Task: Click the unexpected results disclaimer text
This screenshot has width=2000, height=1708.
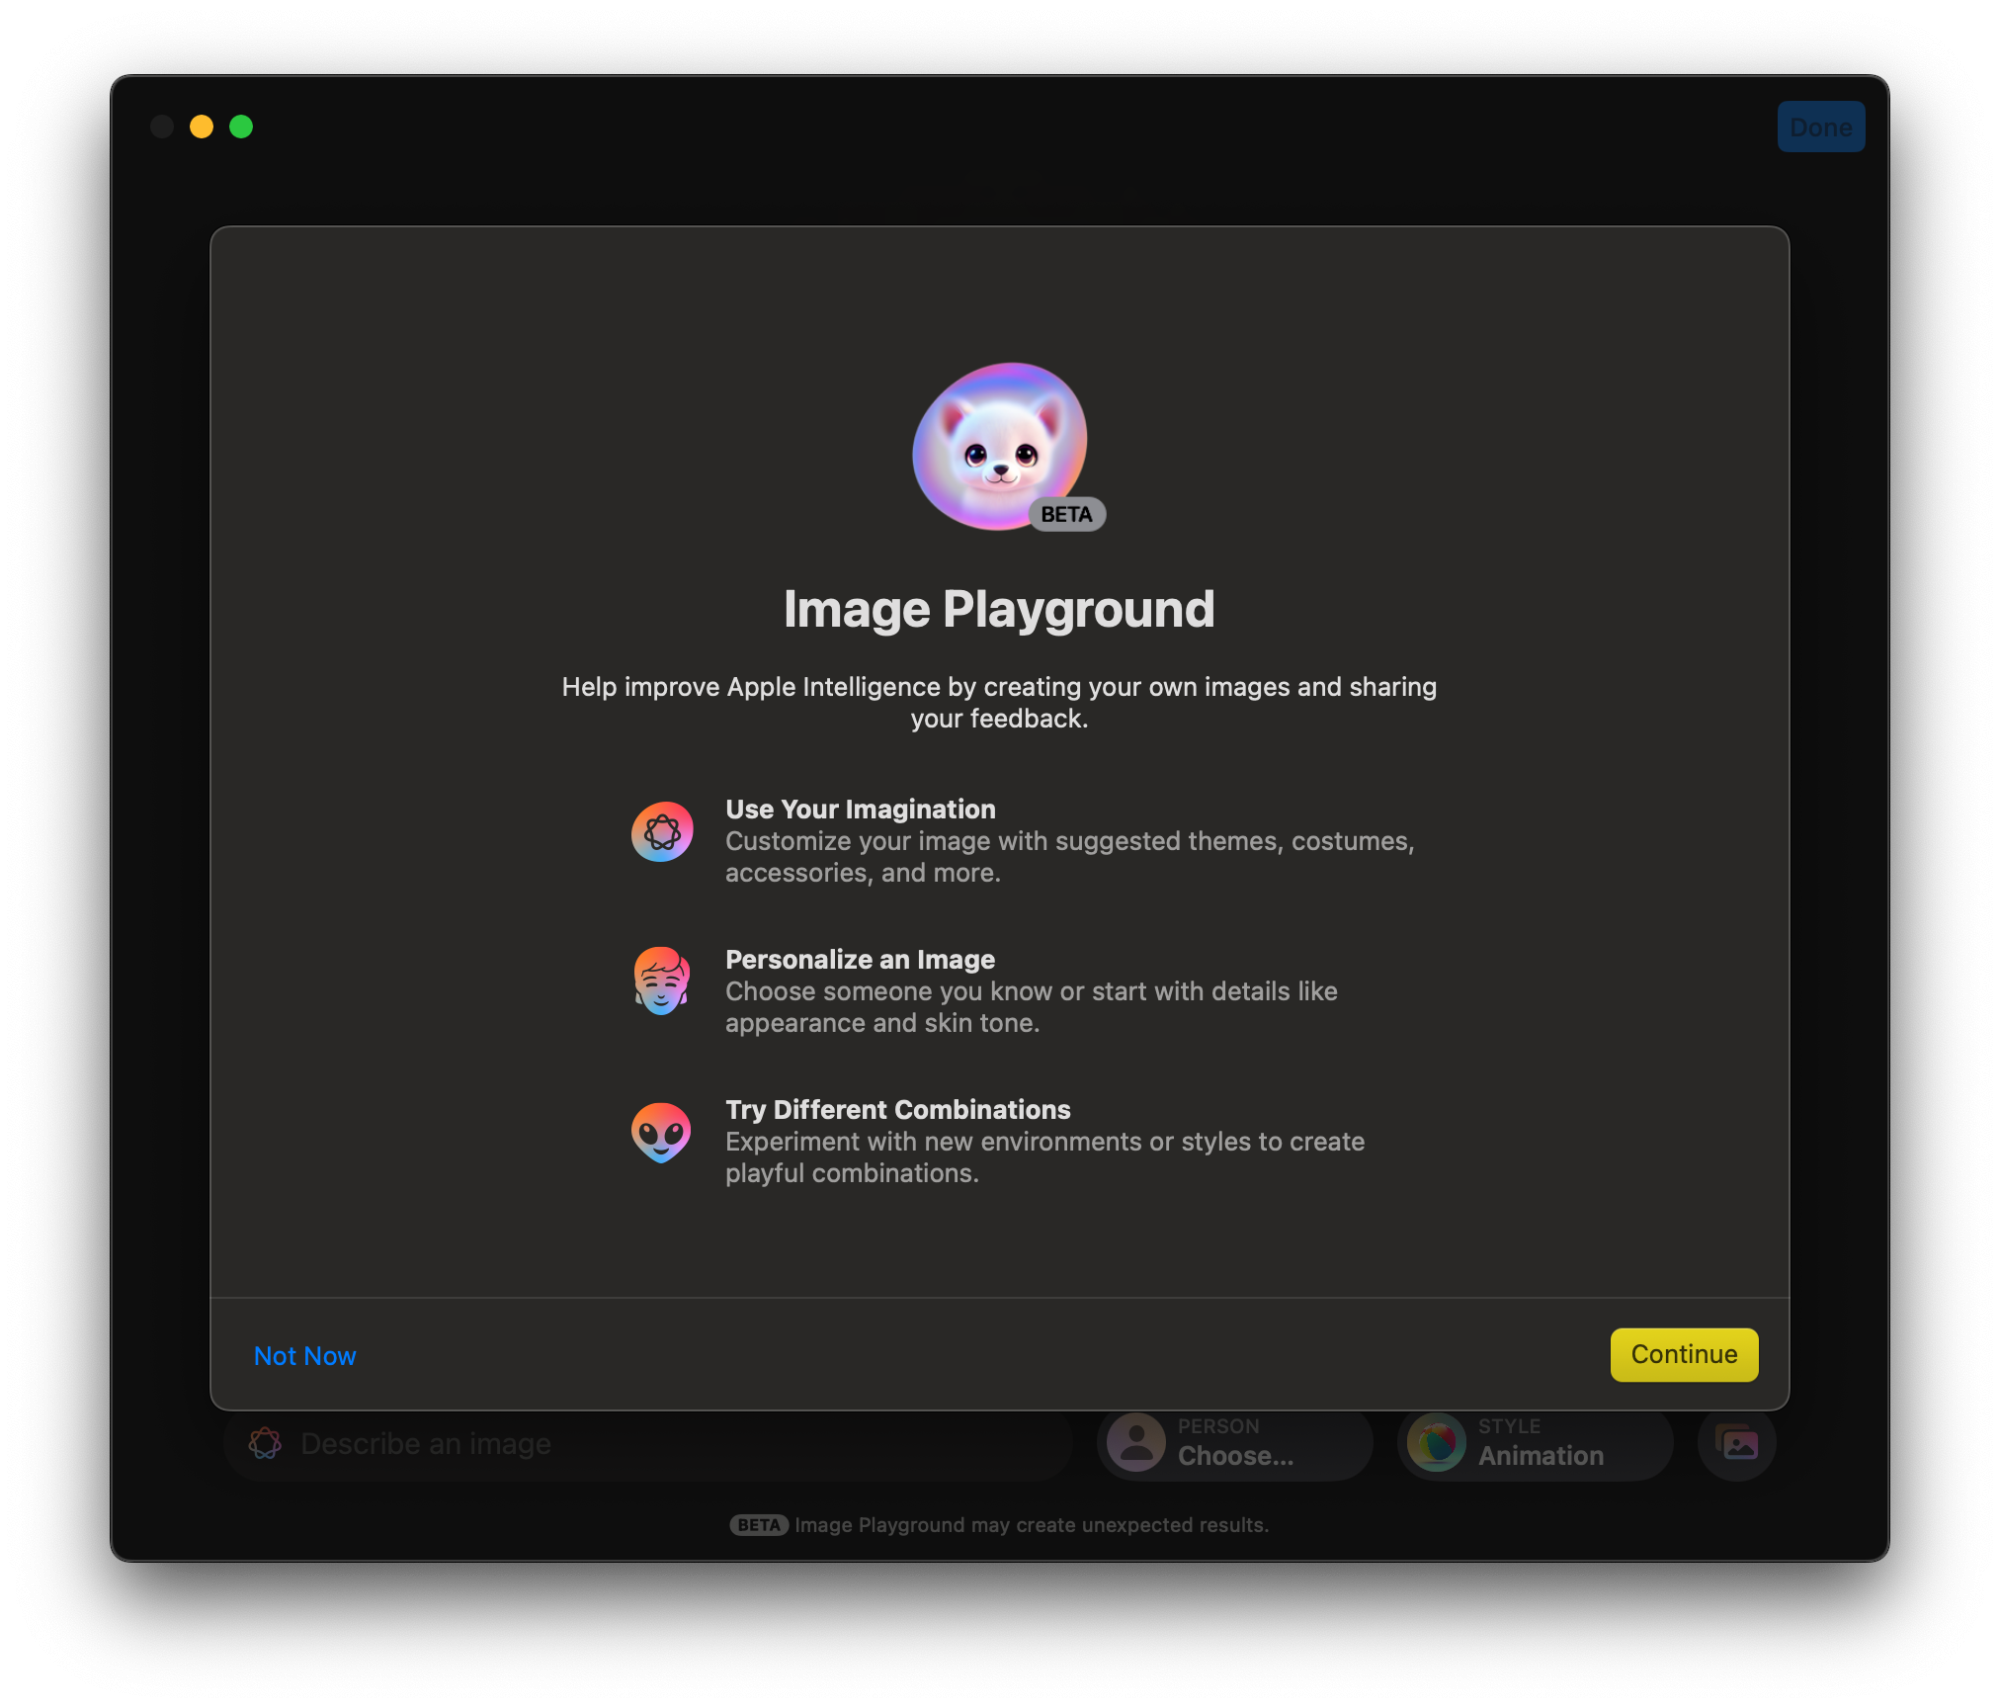Action: click(1031, 1525)
